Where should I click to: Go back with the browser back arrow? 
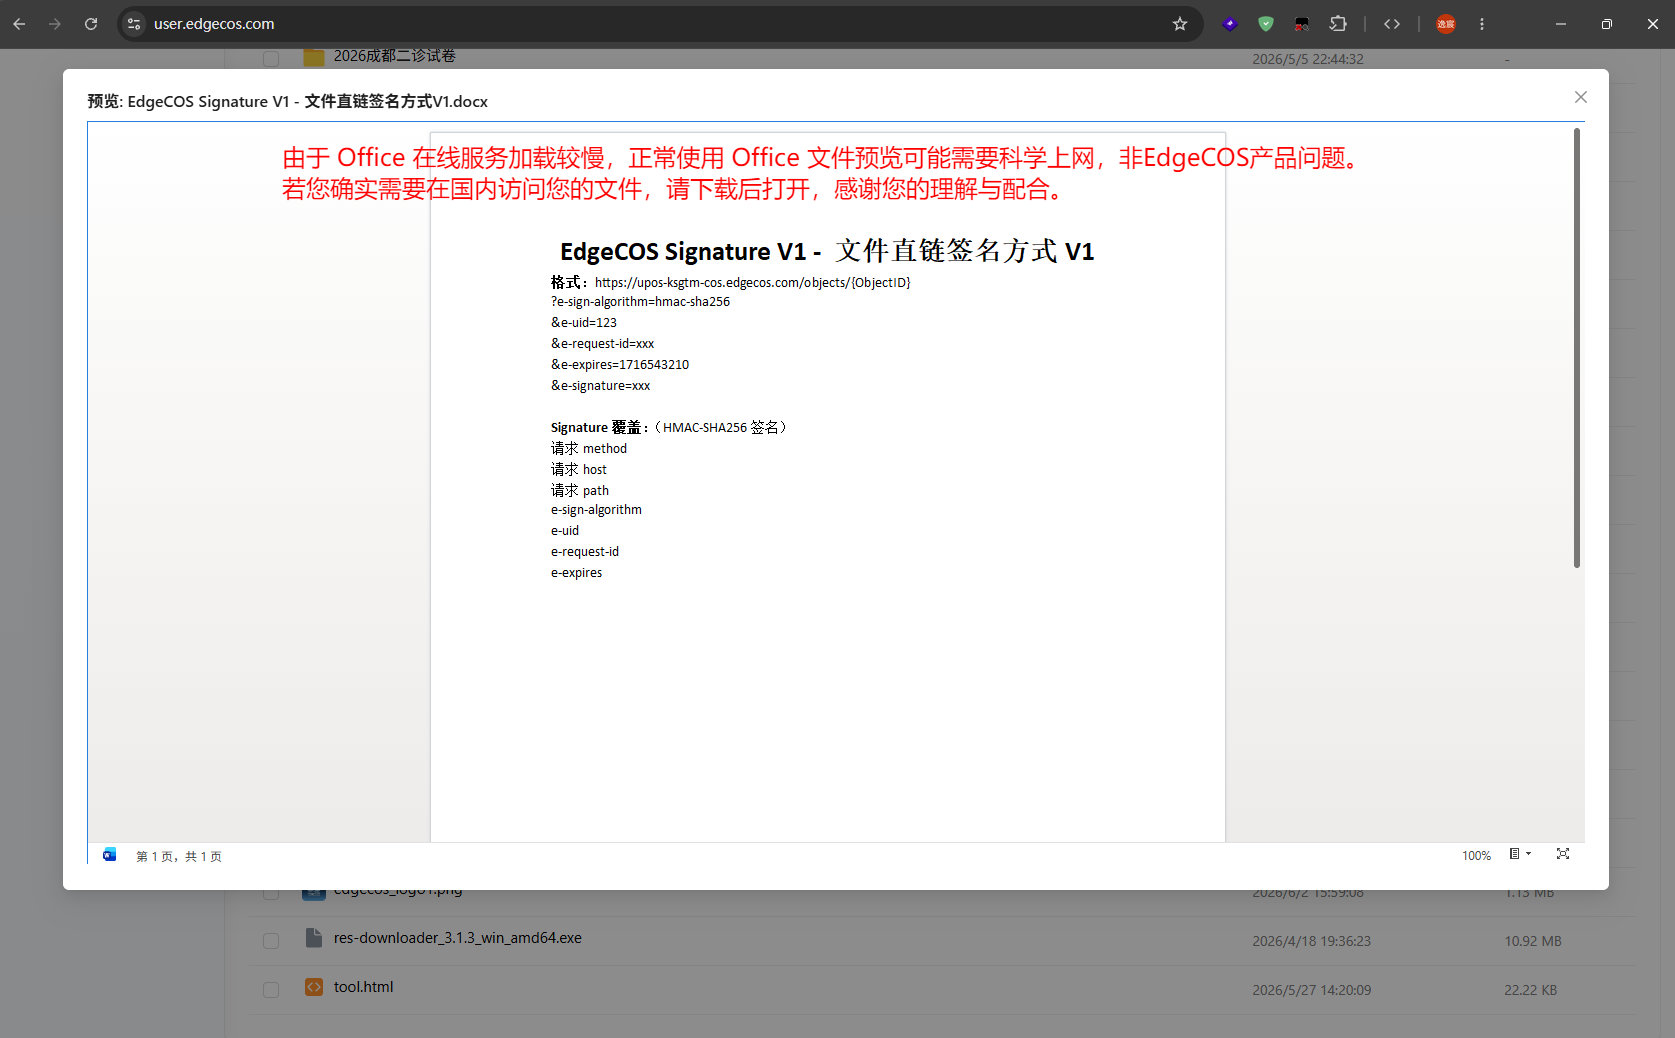pyautogui.click(x=20, y=24)
